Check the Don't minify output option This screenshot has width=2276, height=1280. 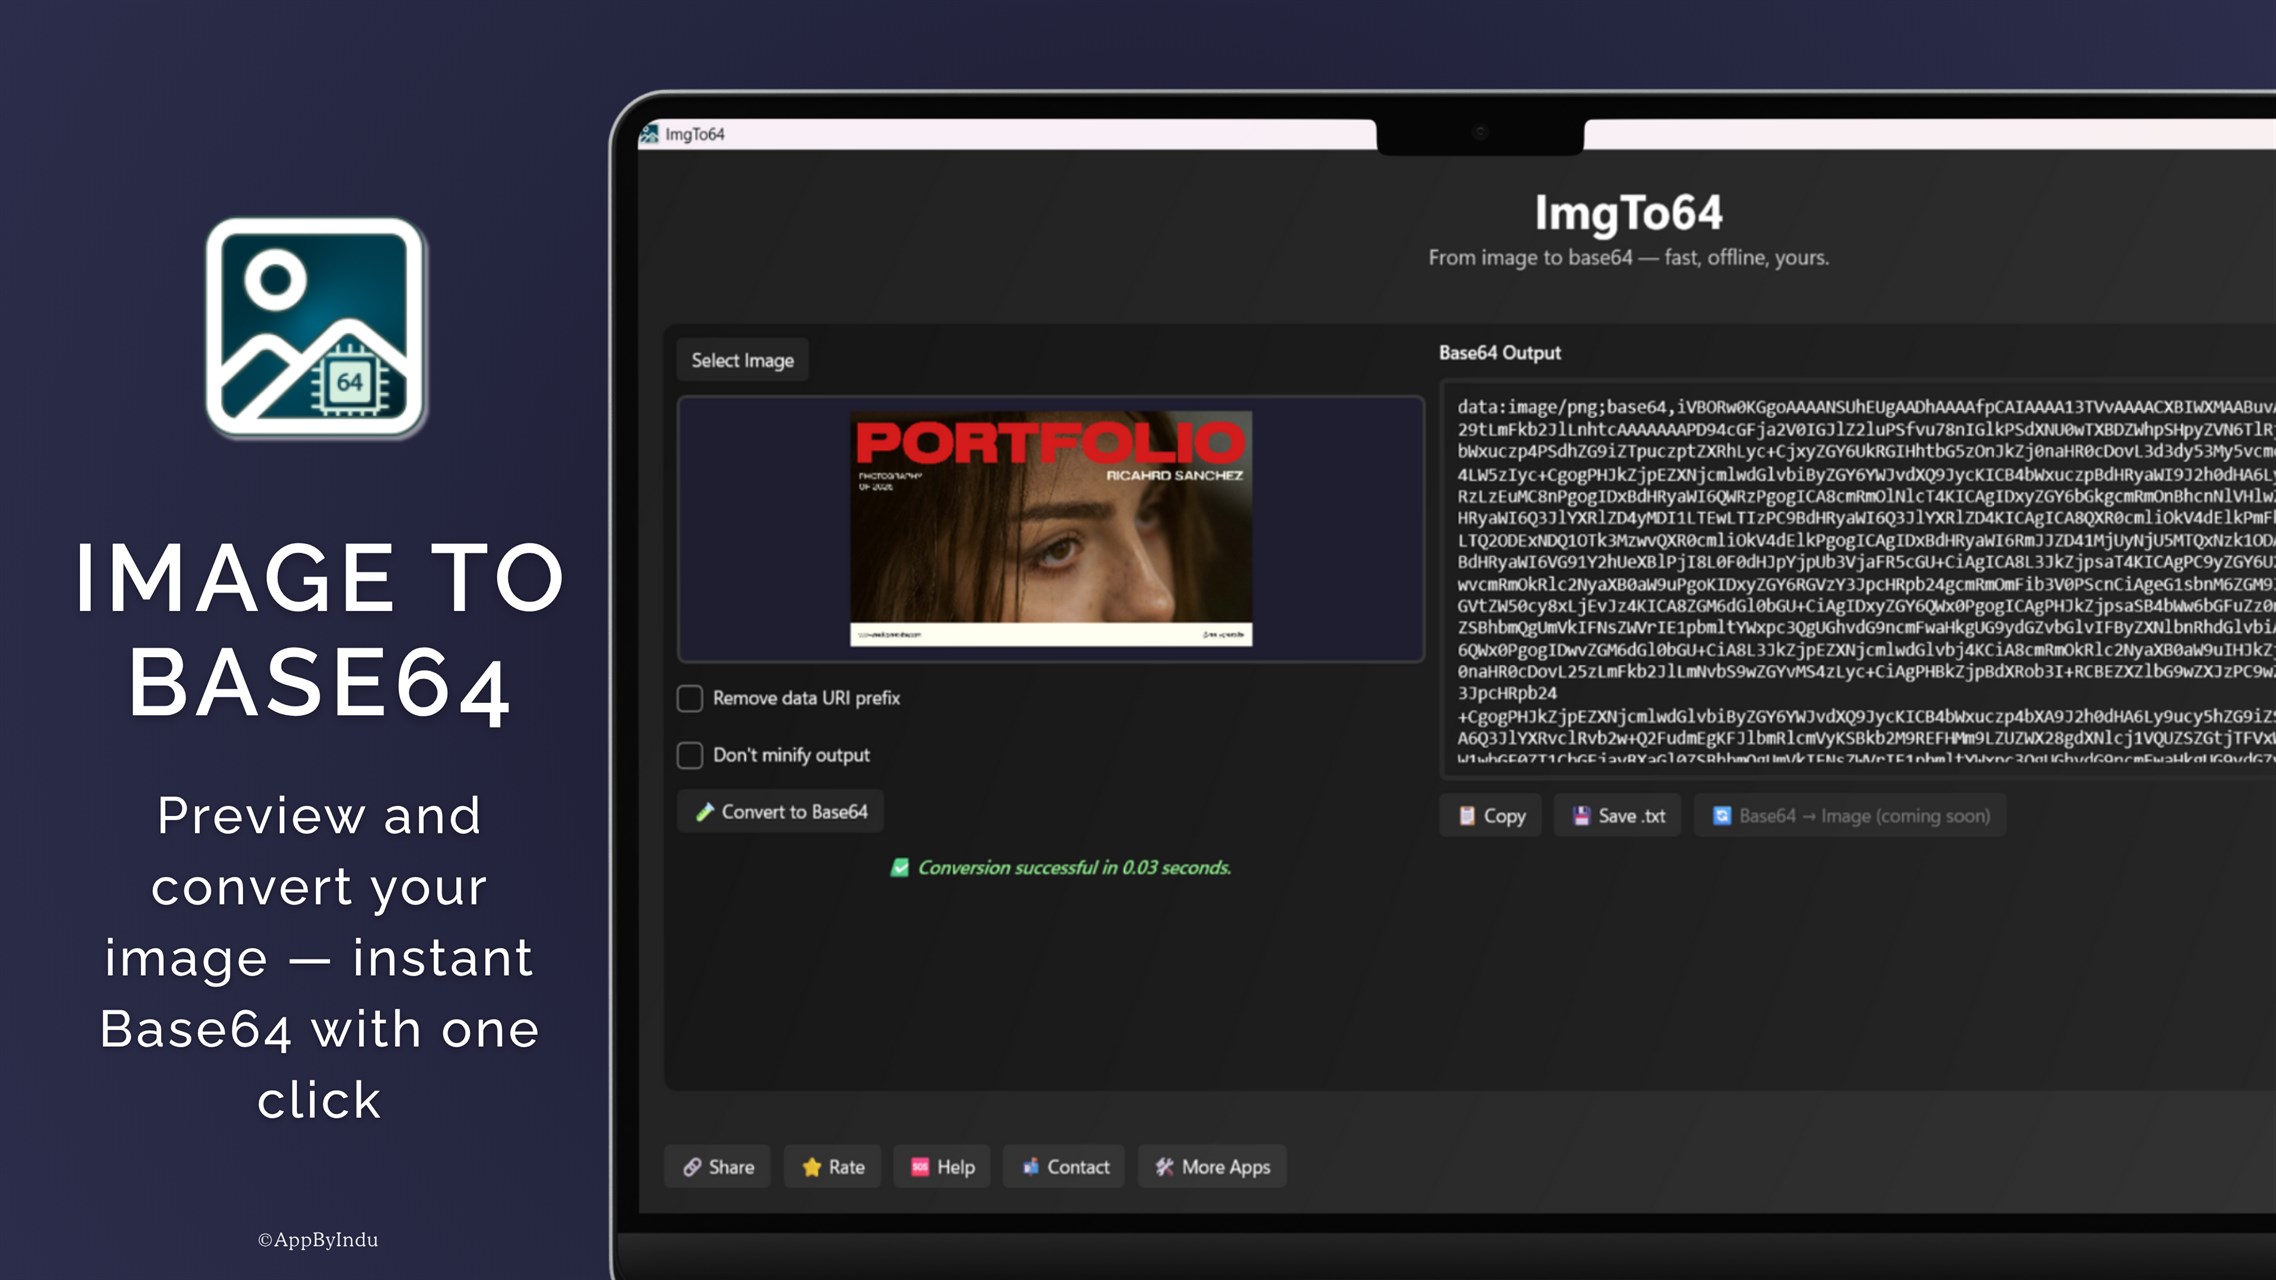[690, 755]
